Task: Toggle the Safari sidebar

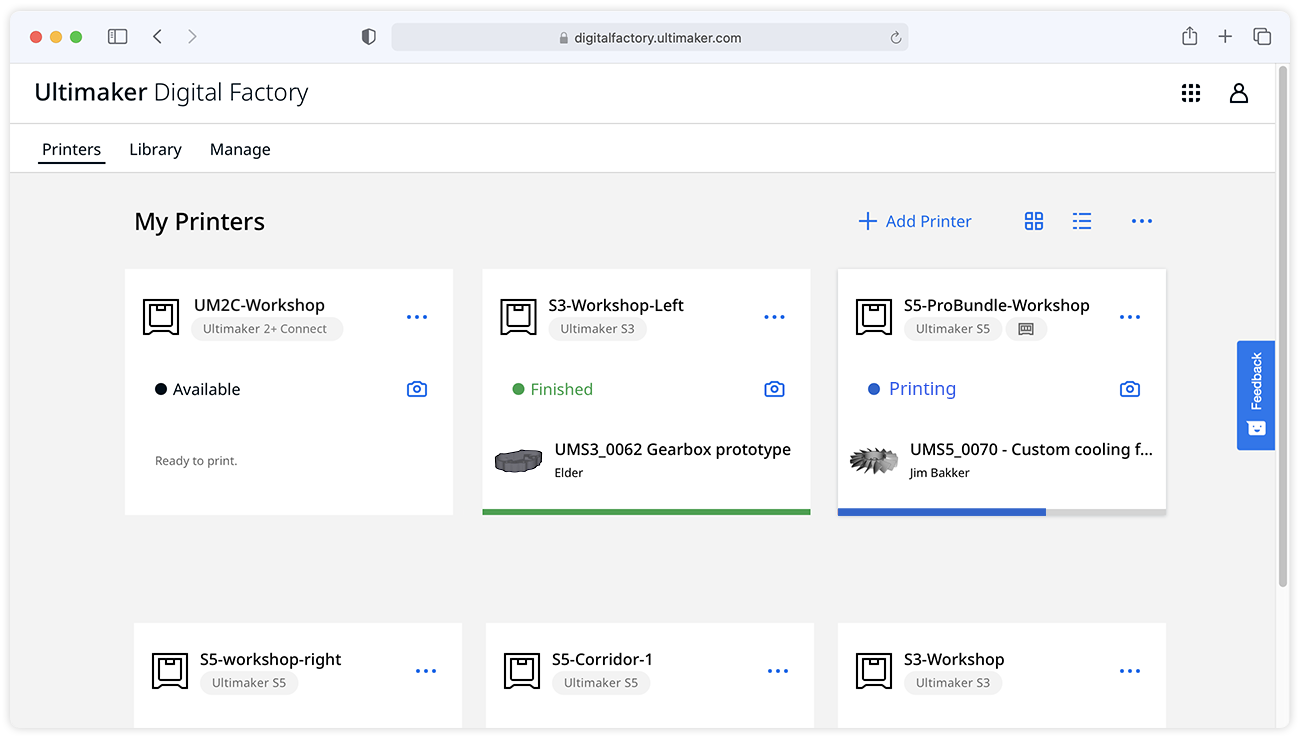Action: 118,37
